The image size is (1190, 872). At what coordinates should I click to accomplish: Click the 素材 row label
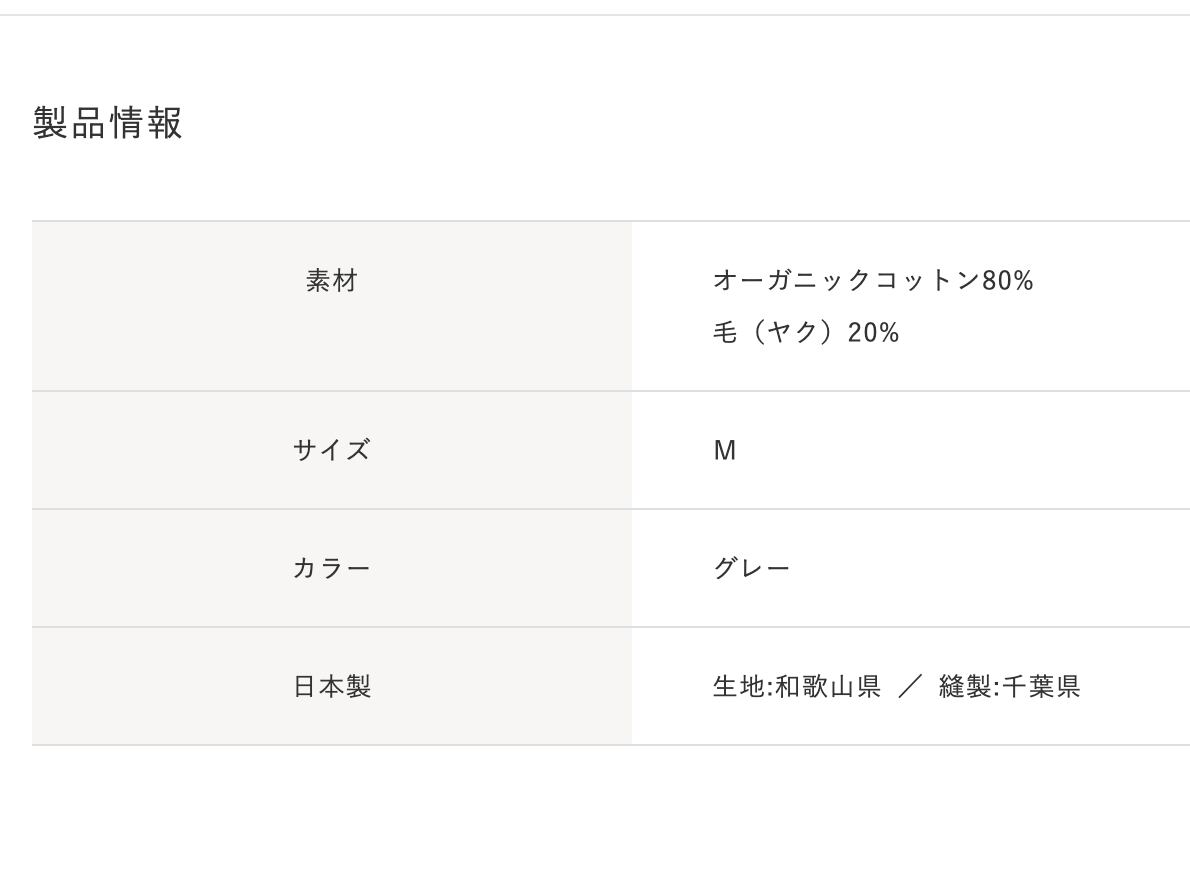click(x=332, y=281)
